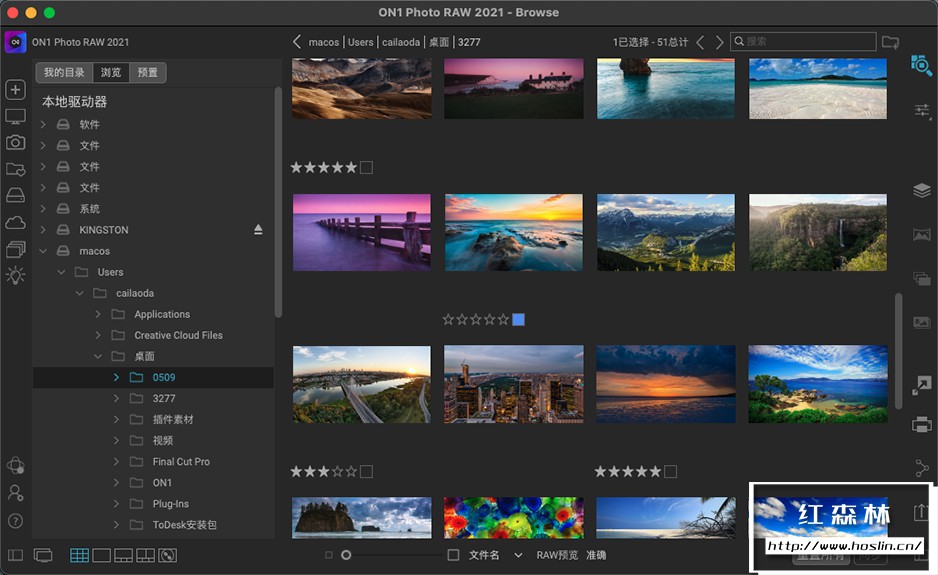This screenshot has height=575, width=938.
Task: Click the camera tethered shooting icon
Action: click(15, 143)
